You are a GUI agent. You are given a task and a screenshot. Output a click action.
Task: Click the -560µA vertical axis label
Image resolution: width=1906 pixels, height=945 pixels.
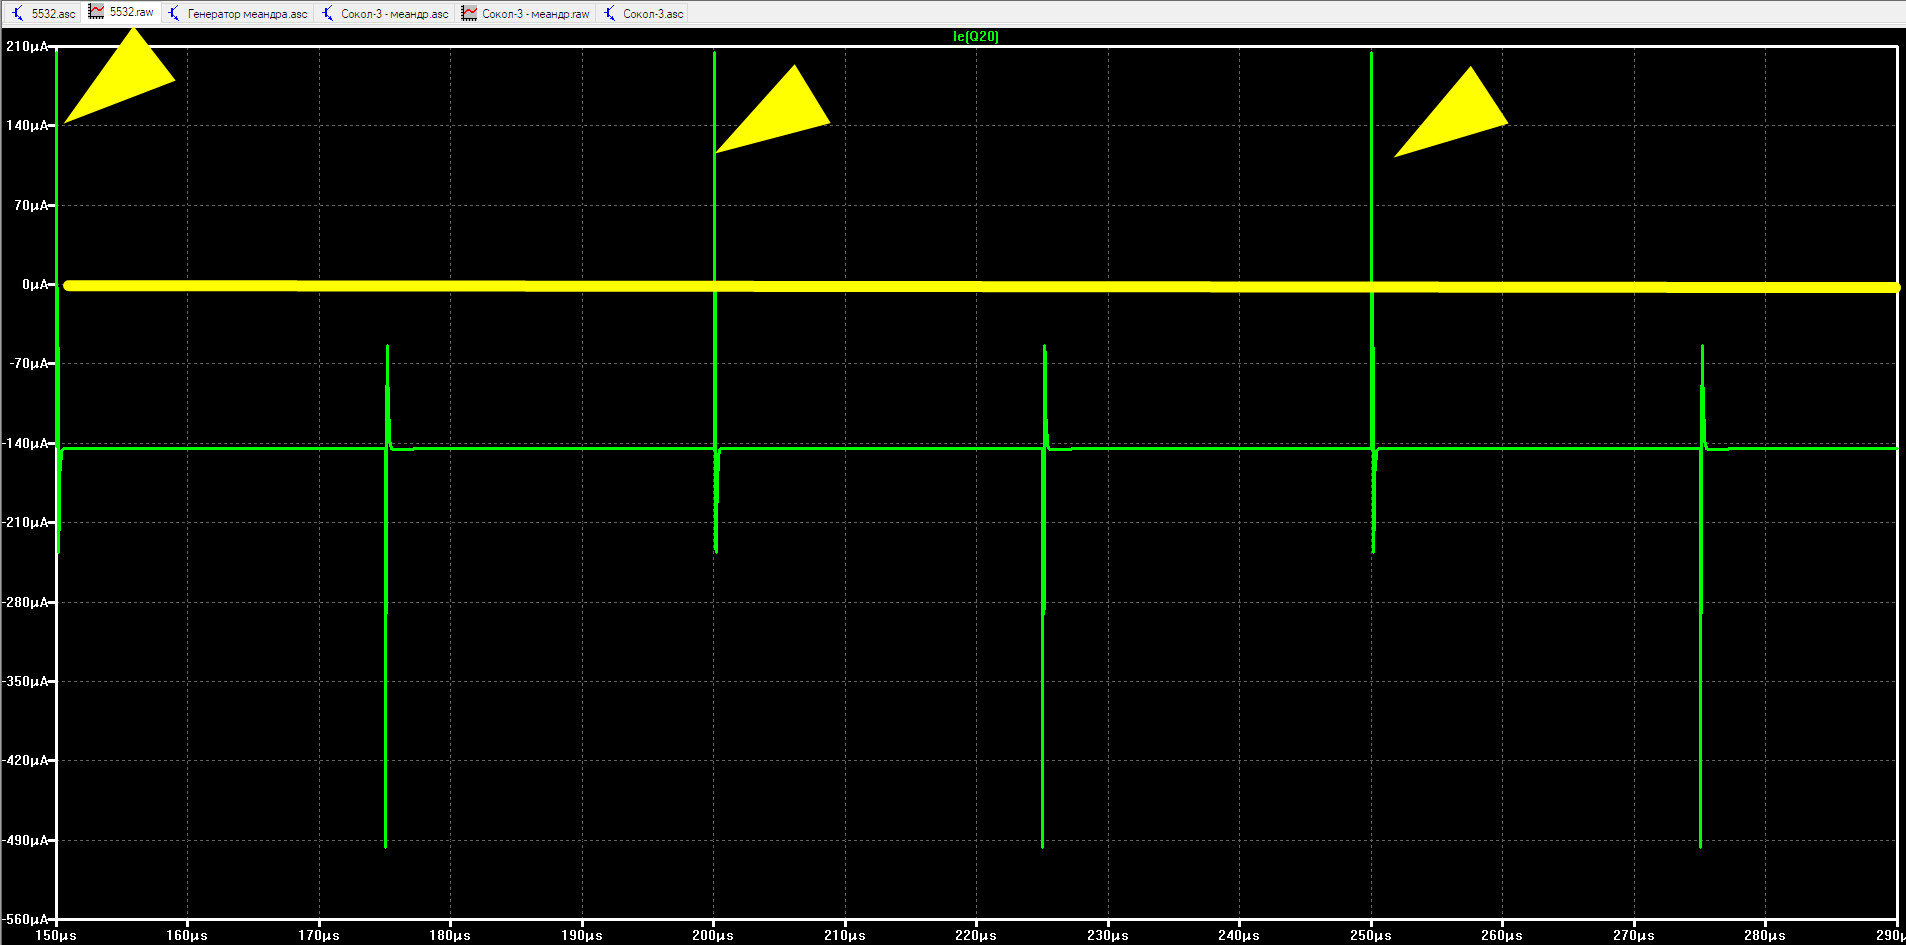(x=25, y=919)
